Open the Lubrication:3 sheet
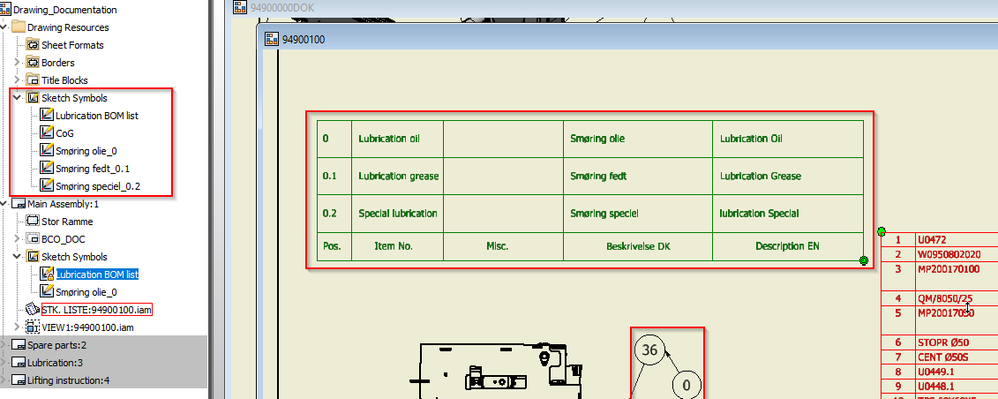 click(55, 363)
